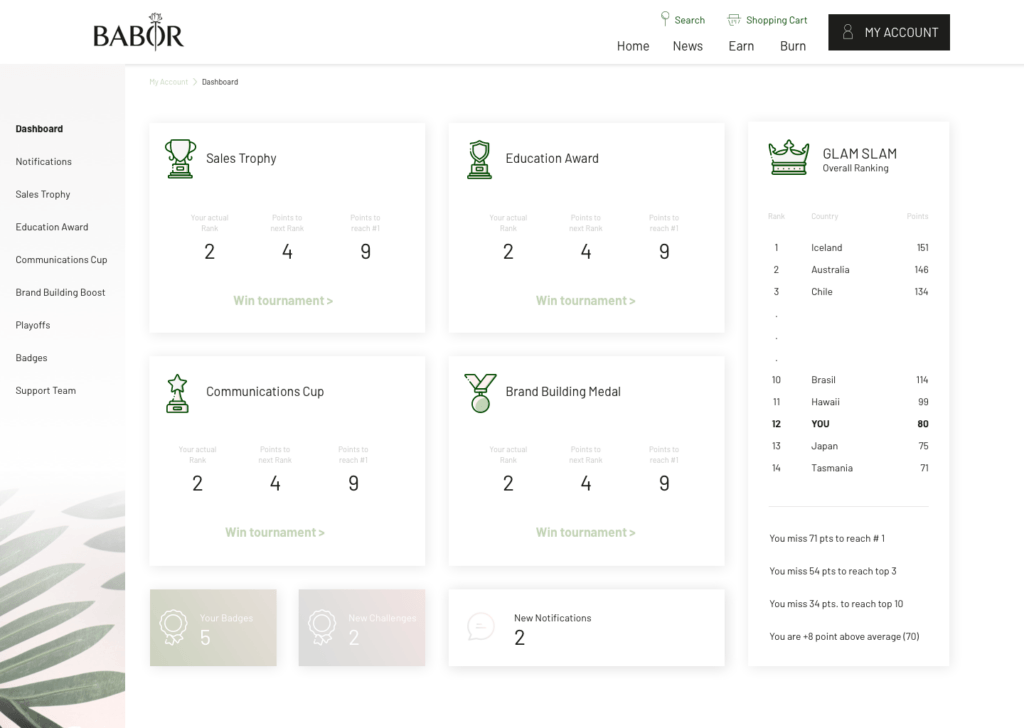This screenshot has height=728, width=1024.
Task: Click the Sales Trophy cup icon
Action: click(180, 158)
